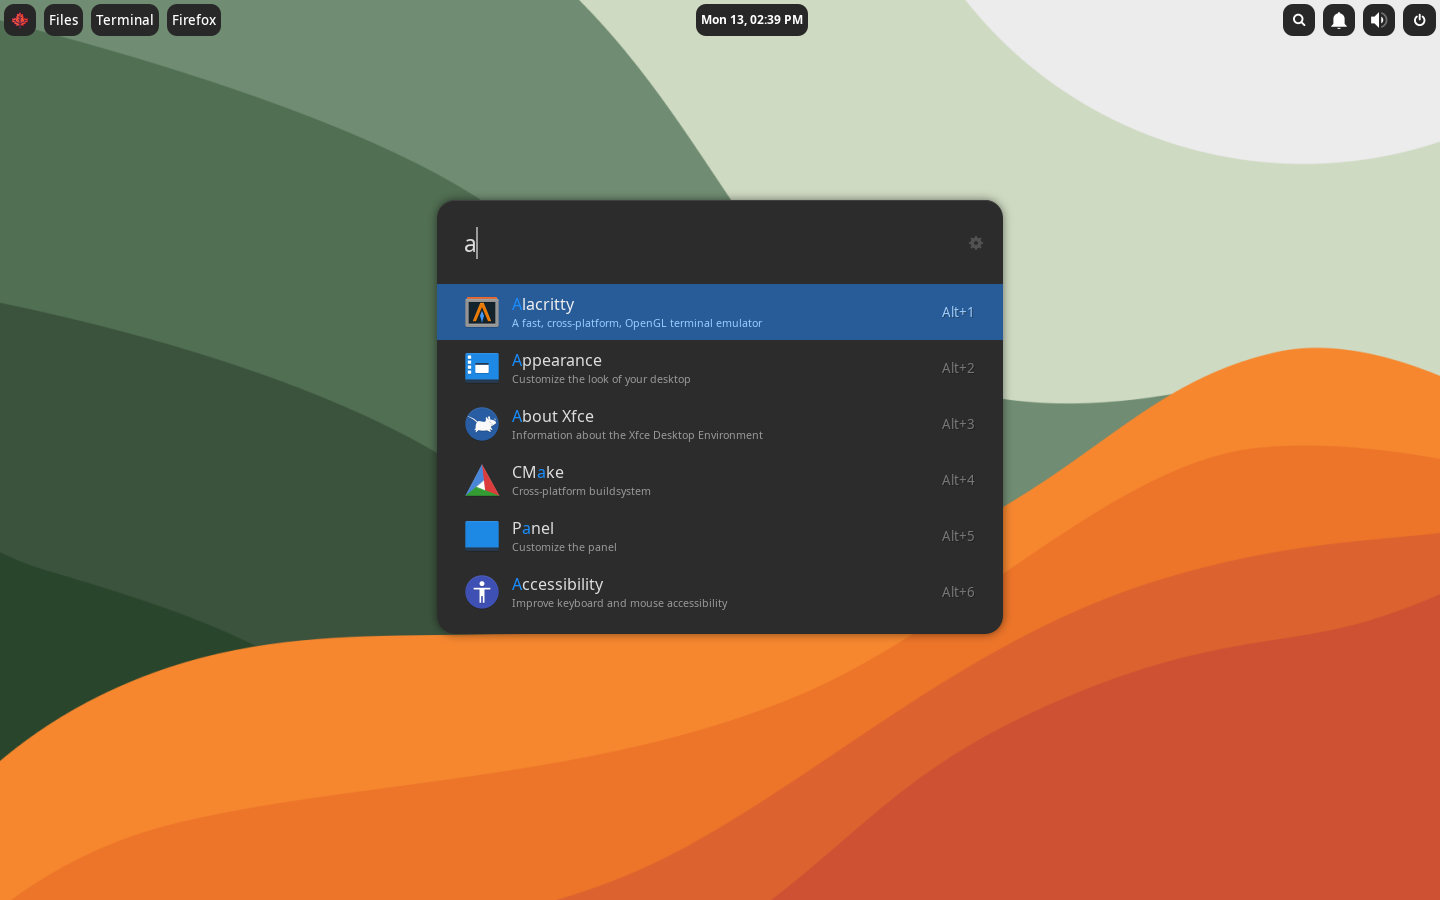Select the Alacritty result title
The height and width of the screenshot is (900, 1440).
coord(543,304)
